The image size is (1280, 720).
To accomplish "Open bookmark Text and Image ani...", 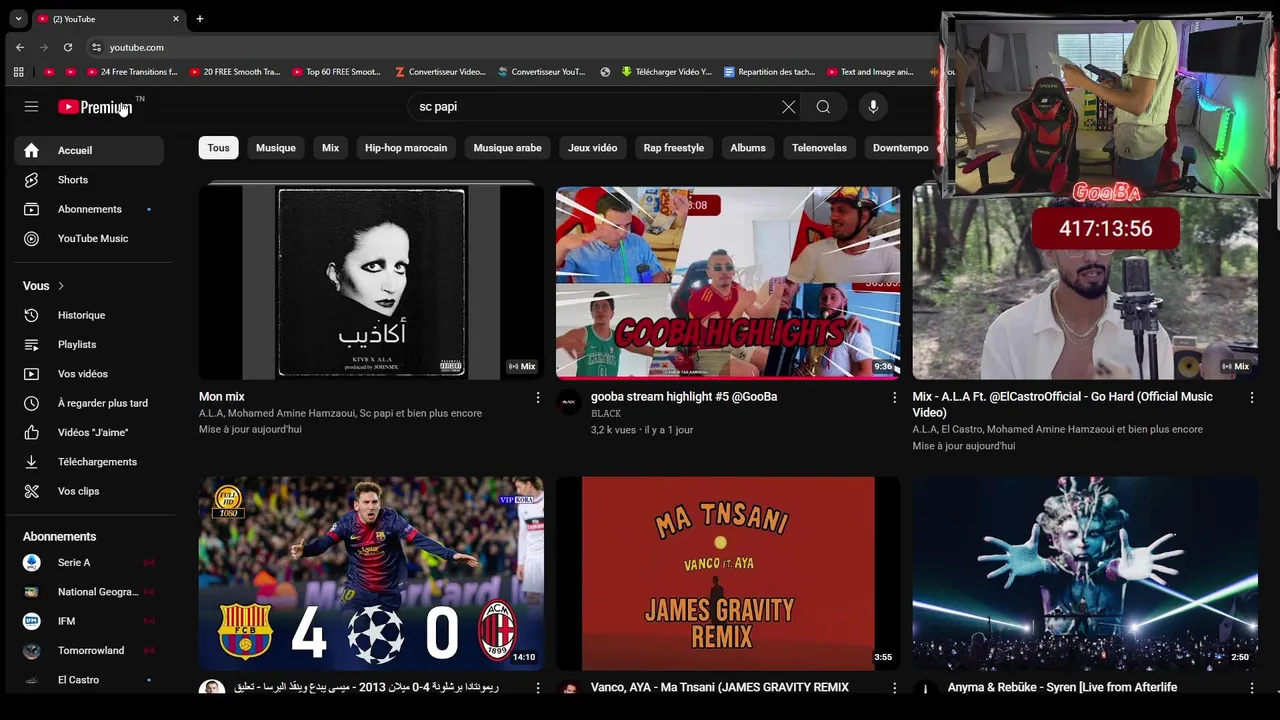I will 871,72.
